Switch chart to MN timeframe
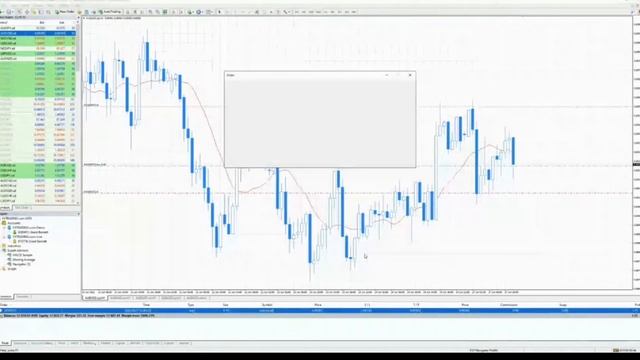The image size is (640, 360). pos(354,12)
